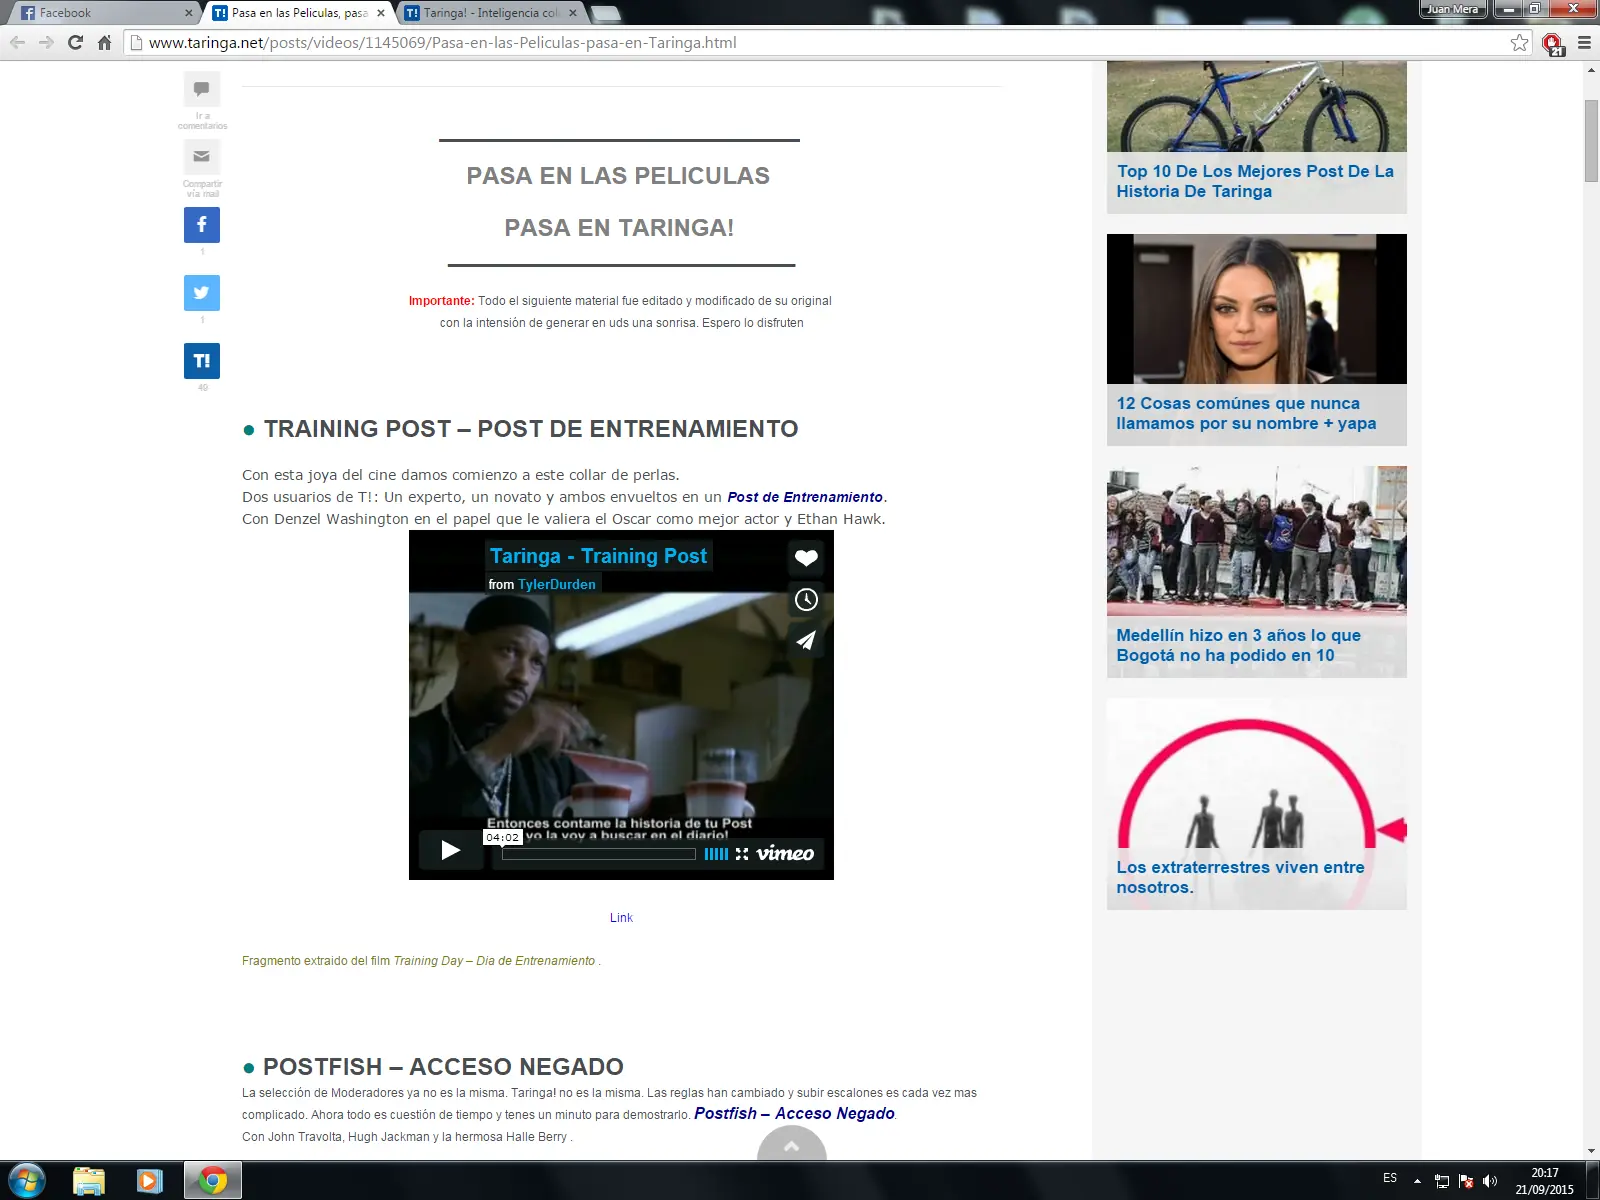
Task: Share the post on Facebook
Action: point(202,225)
